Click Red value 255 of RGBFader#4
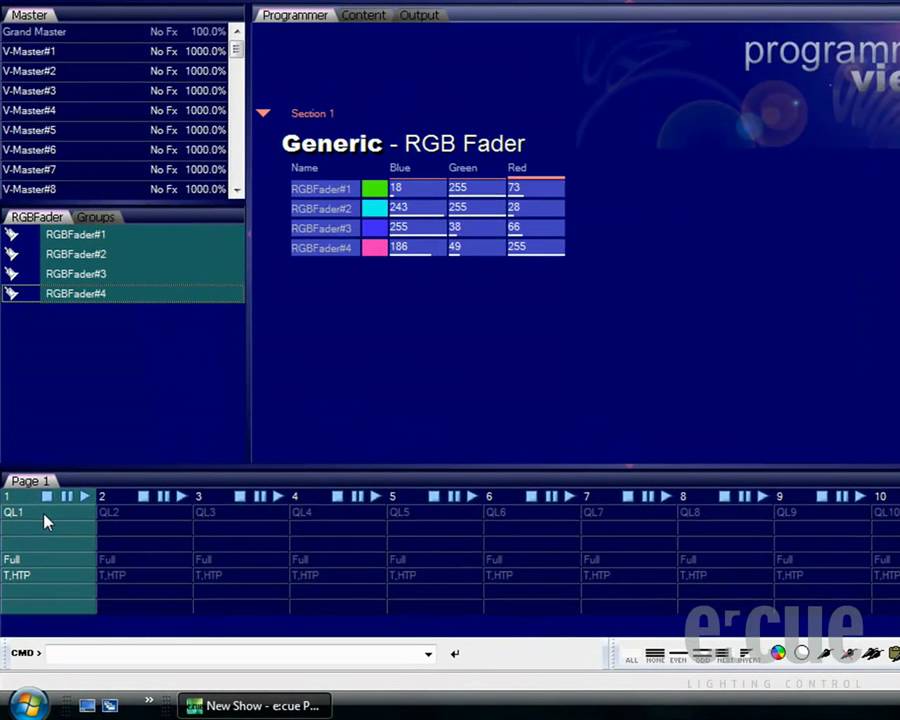900x720 pixels. click(536, 247)
